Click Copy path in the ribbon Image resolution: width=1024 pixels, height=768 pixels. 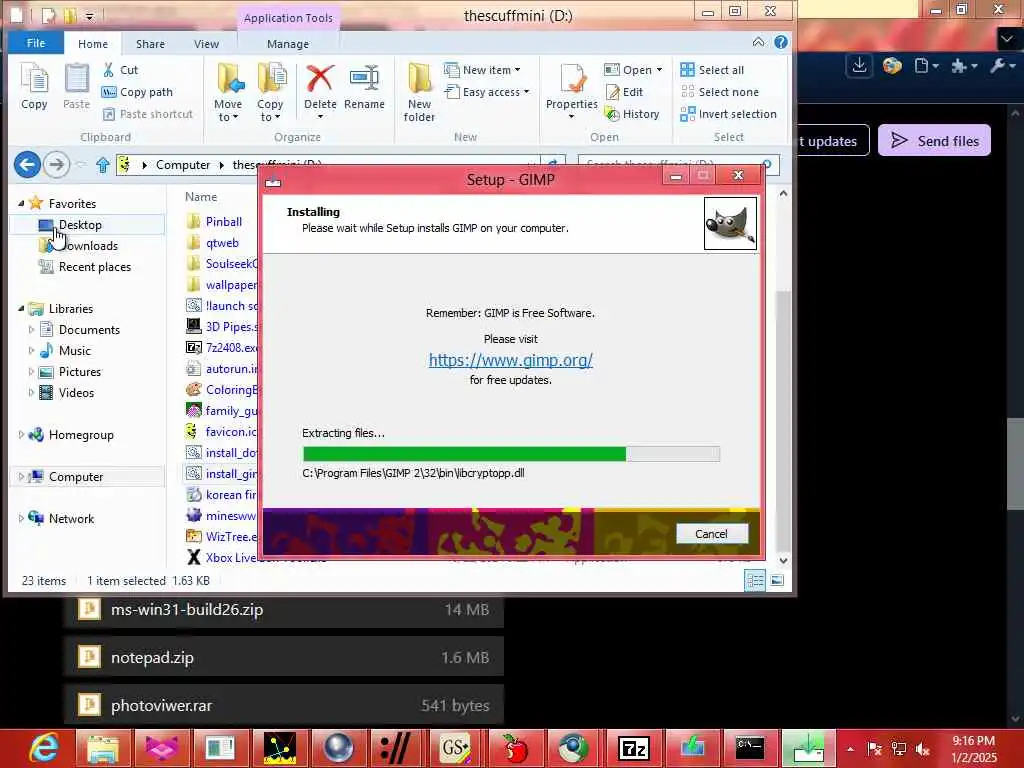137,92
